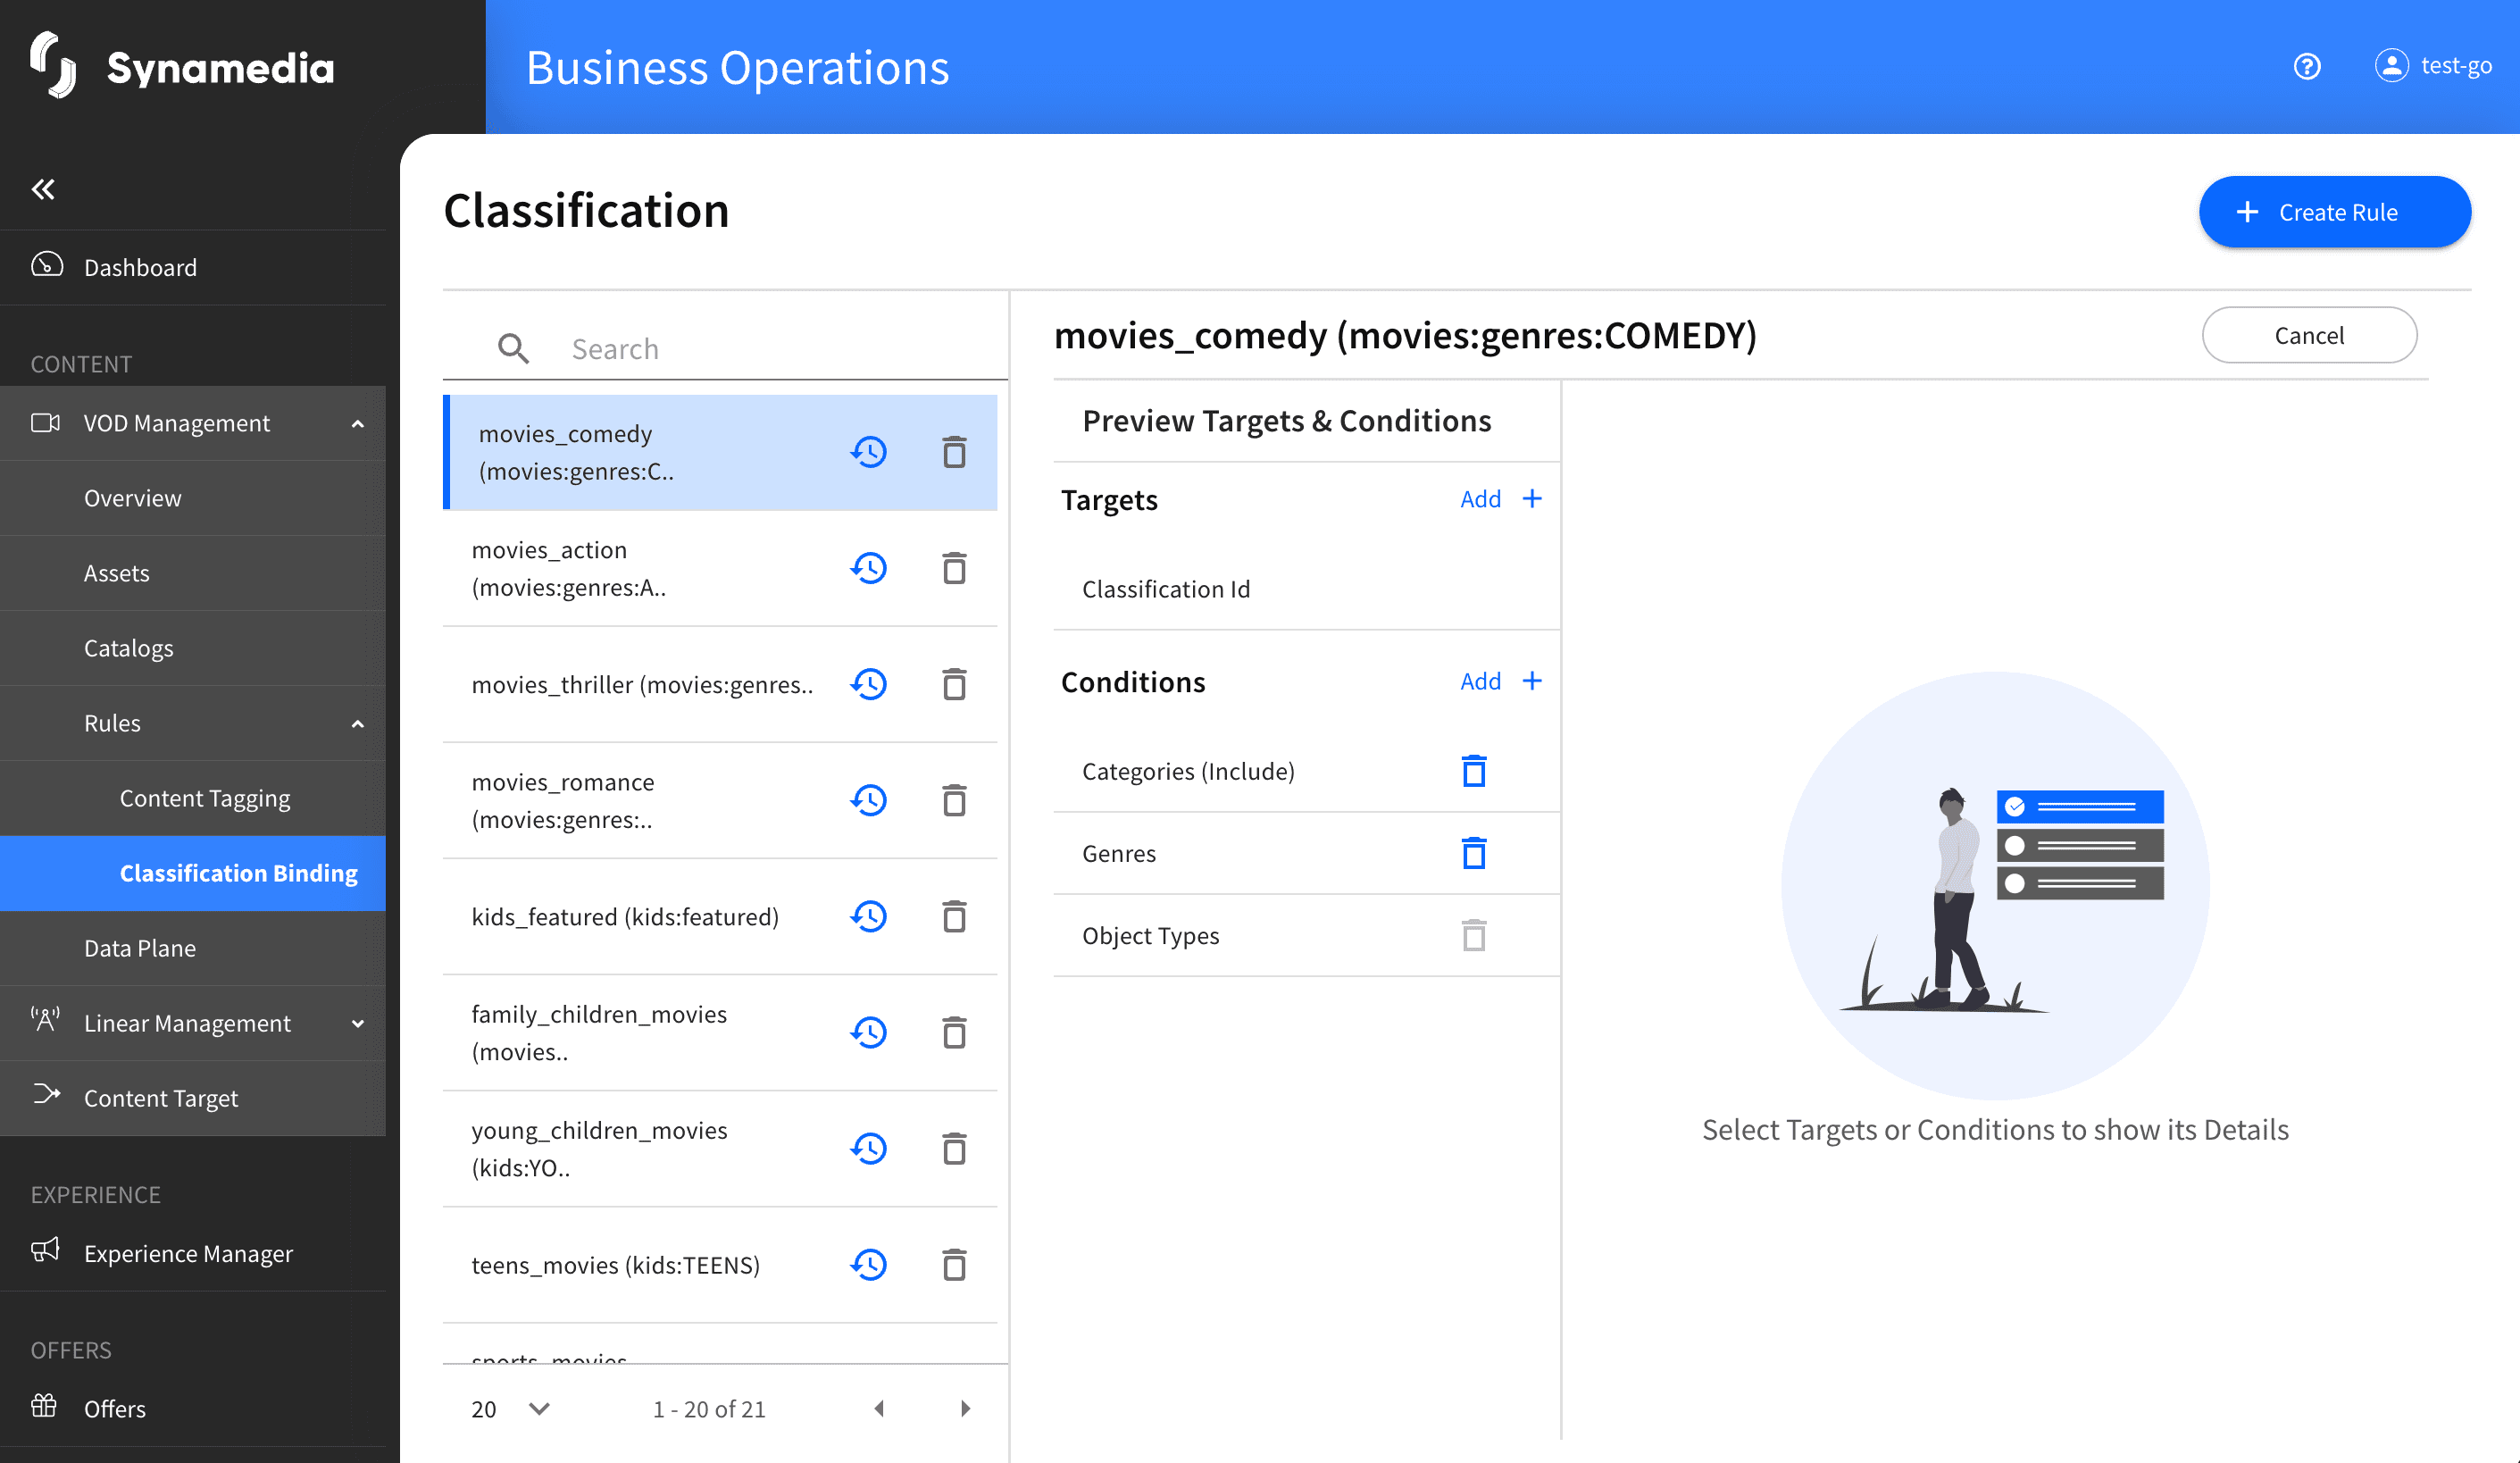View history for family_children_movies rule
Image resolution: width=2520 pixels, height=1463 pixels.
869,1032
